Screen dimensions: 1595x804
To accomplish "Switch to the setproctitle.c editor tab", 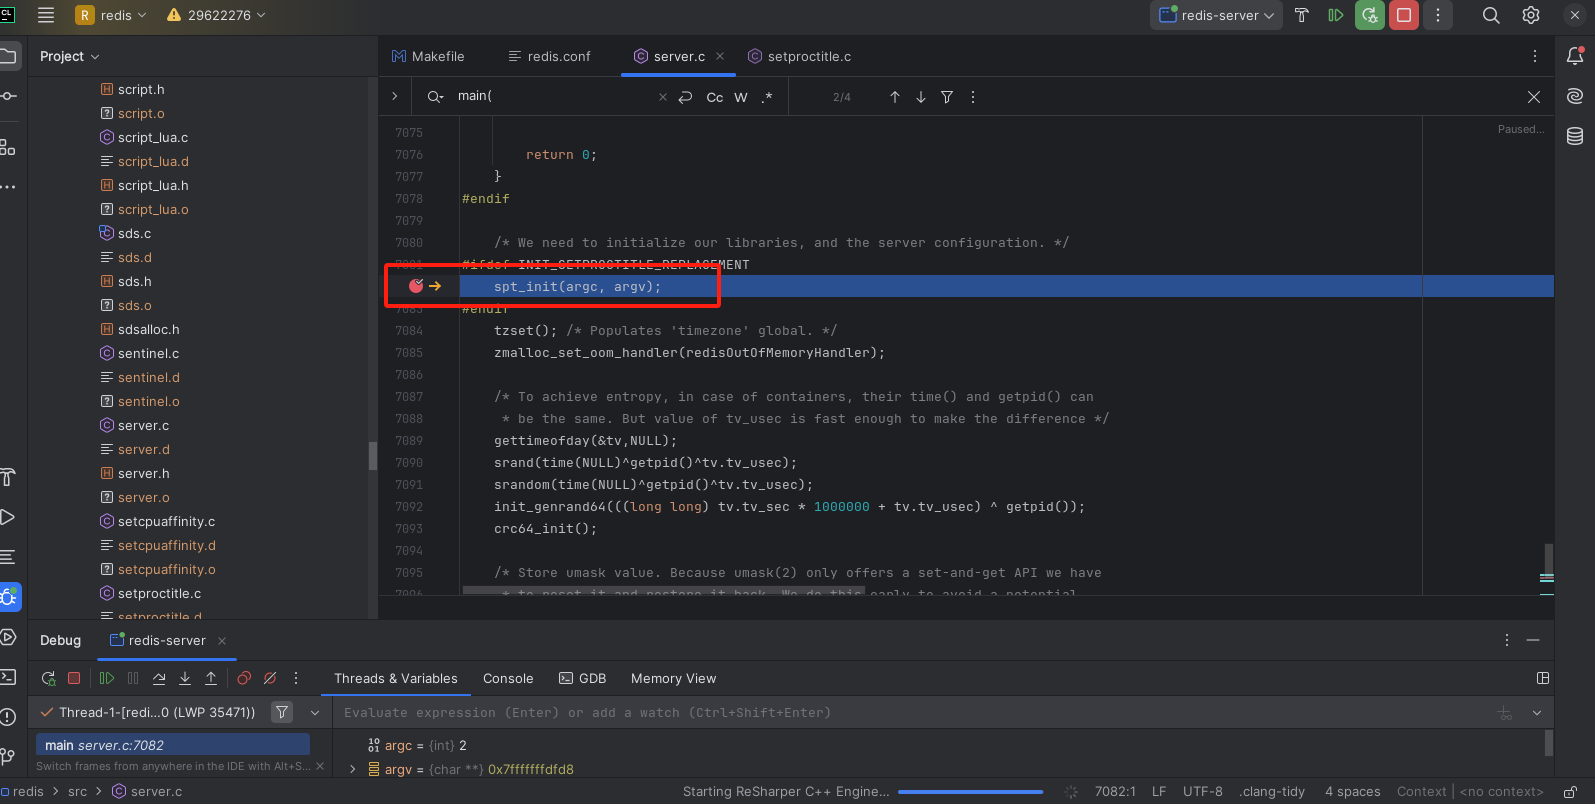I will click(x=800, y=56).
